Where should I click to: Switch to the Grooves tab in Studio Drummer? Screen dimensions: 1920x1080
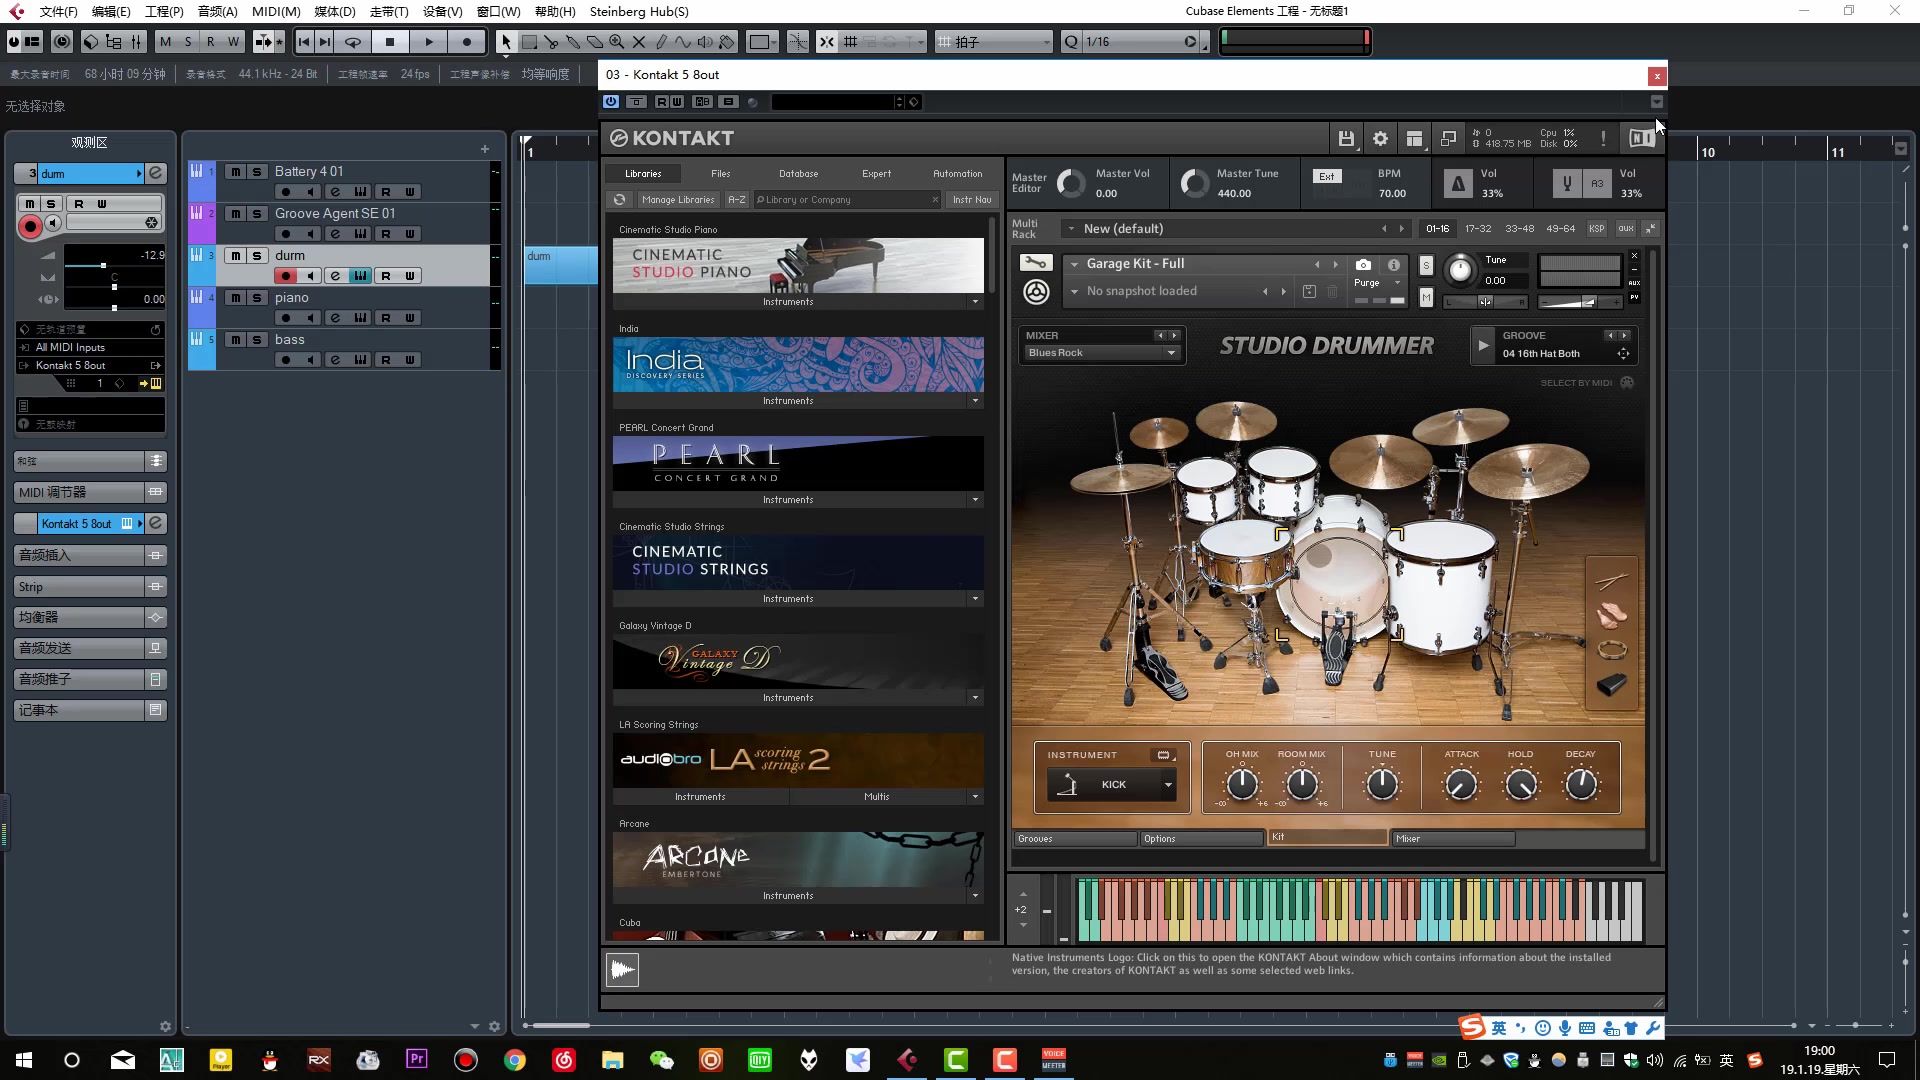[1075, 839]
